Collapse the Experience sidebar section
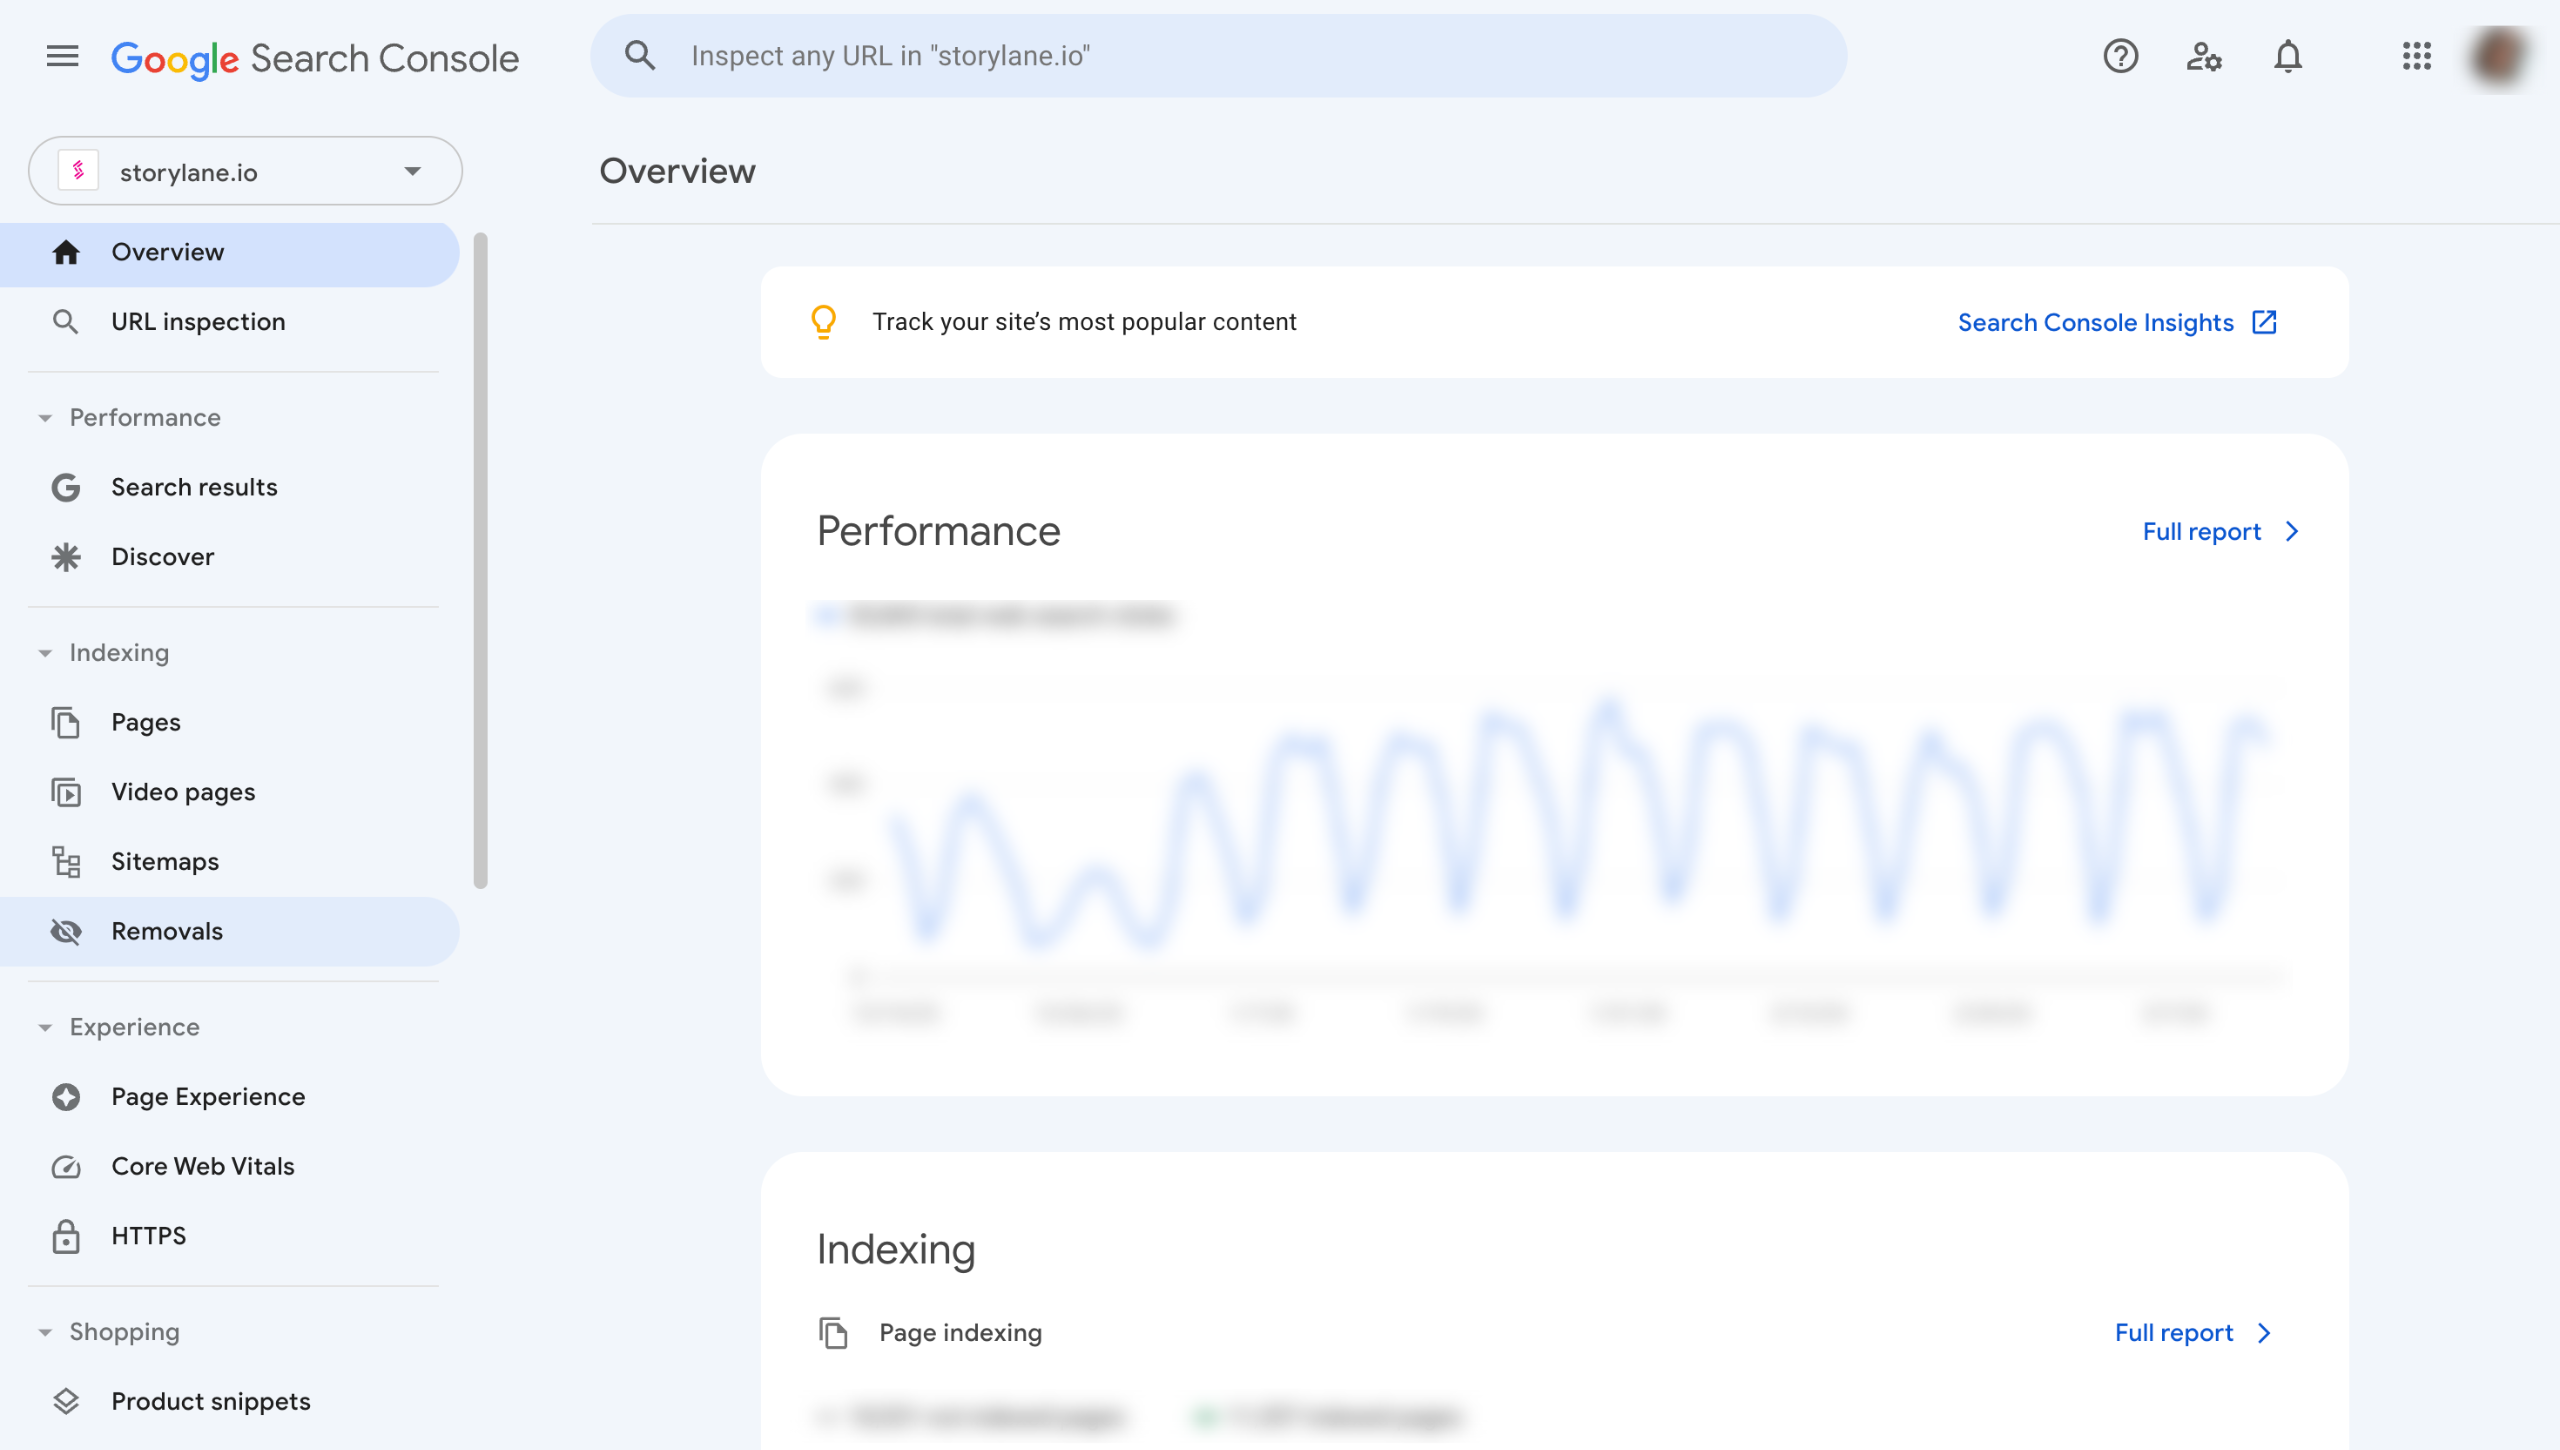 (x=45, y=1028)
